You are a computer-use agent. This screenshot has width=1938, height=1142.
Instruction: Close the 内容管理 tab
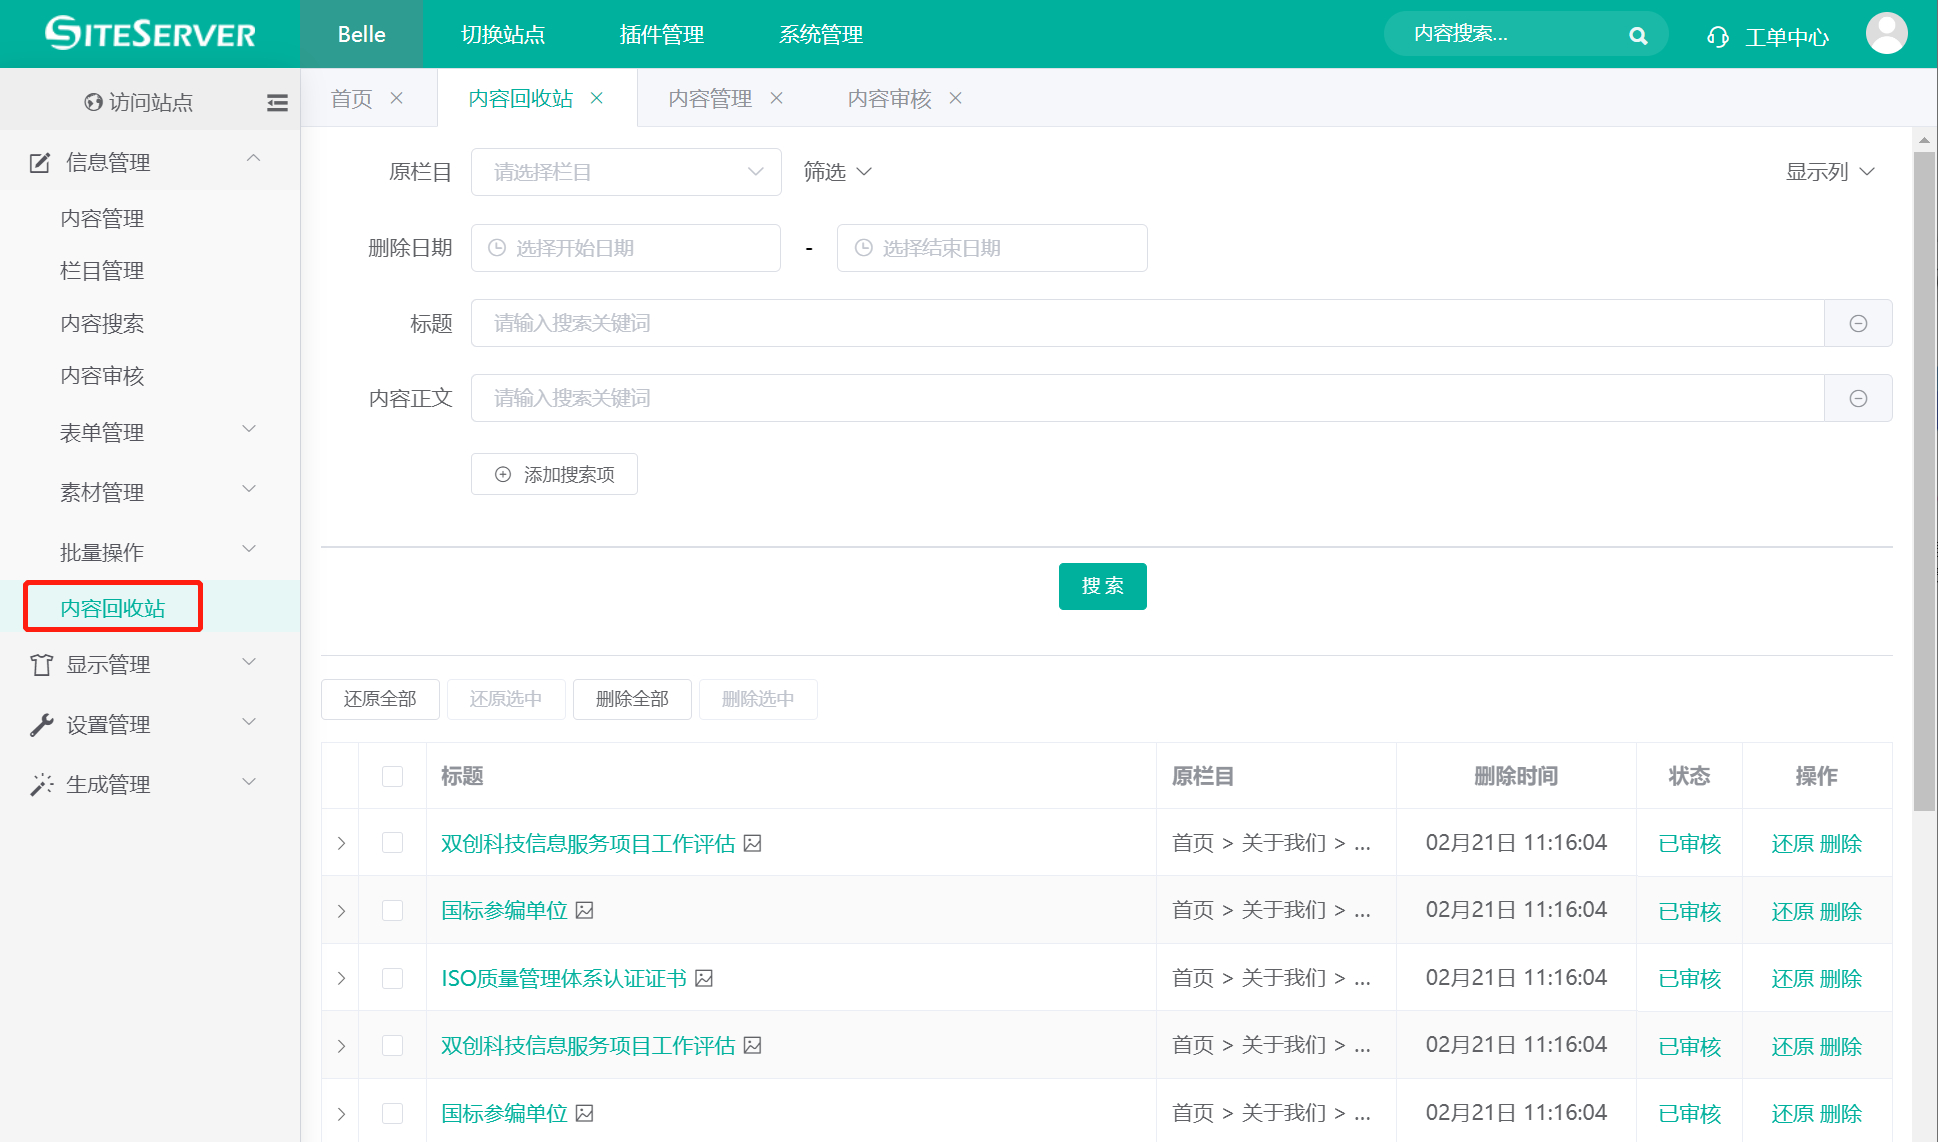click(x=776, y=98)
